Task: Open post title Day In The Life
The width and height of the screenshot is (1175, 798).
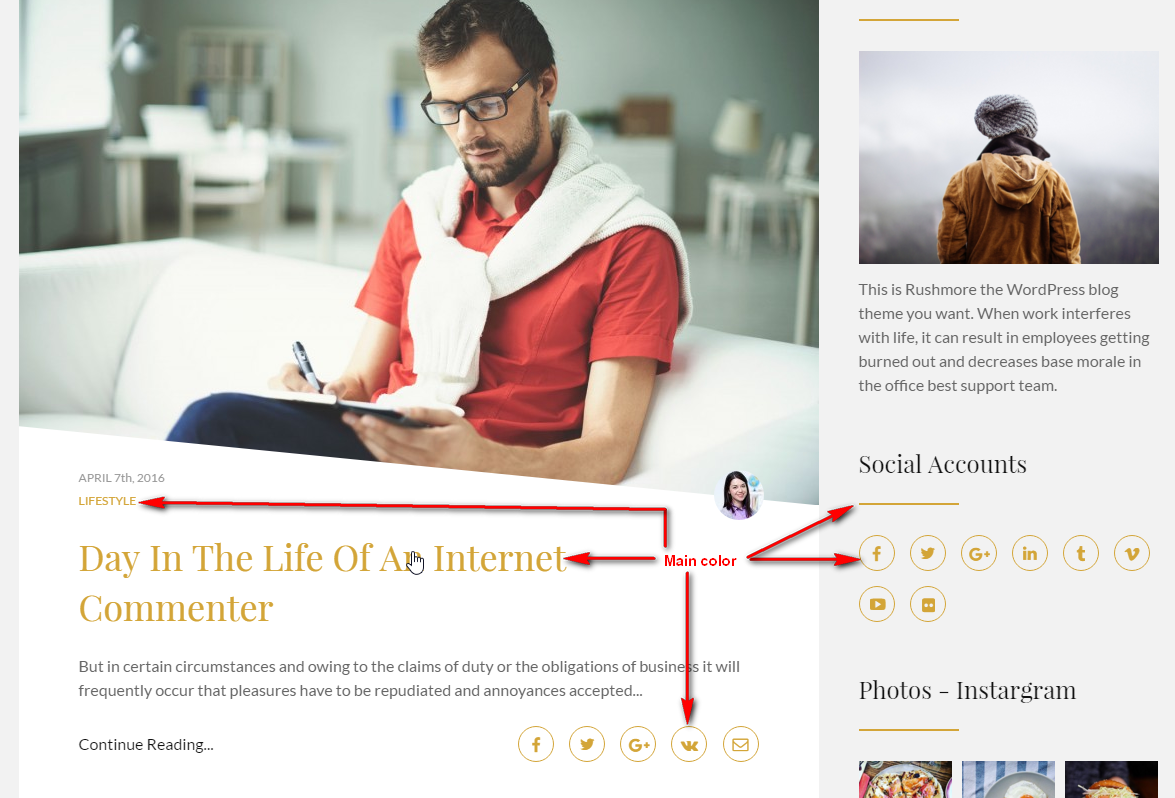Action: click(x=322, y=583)
